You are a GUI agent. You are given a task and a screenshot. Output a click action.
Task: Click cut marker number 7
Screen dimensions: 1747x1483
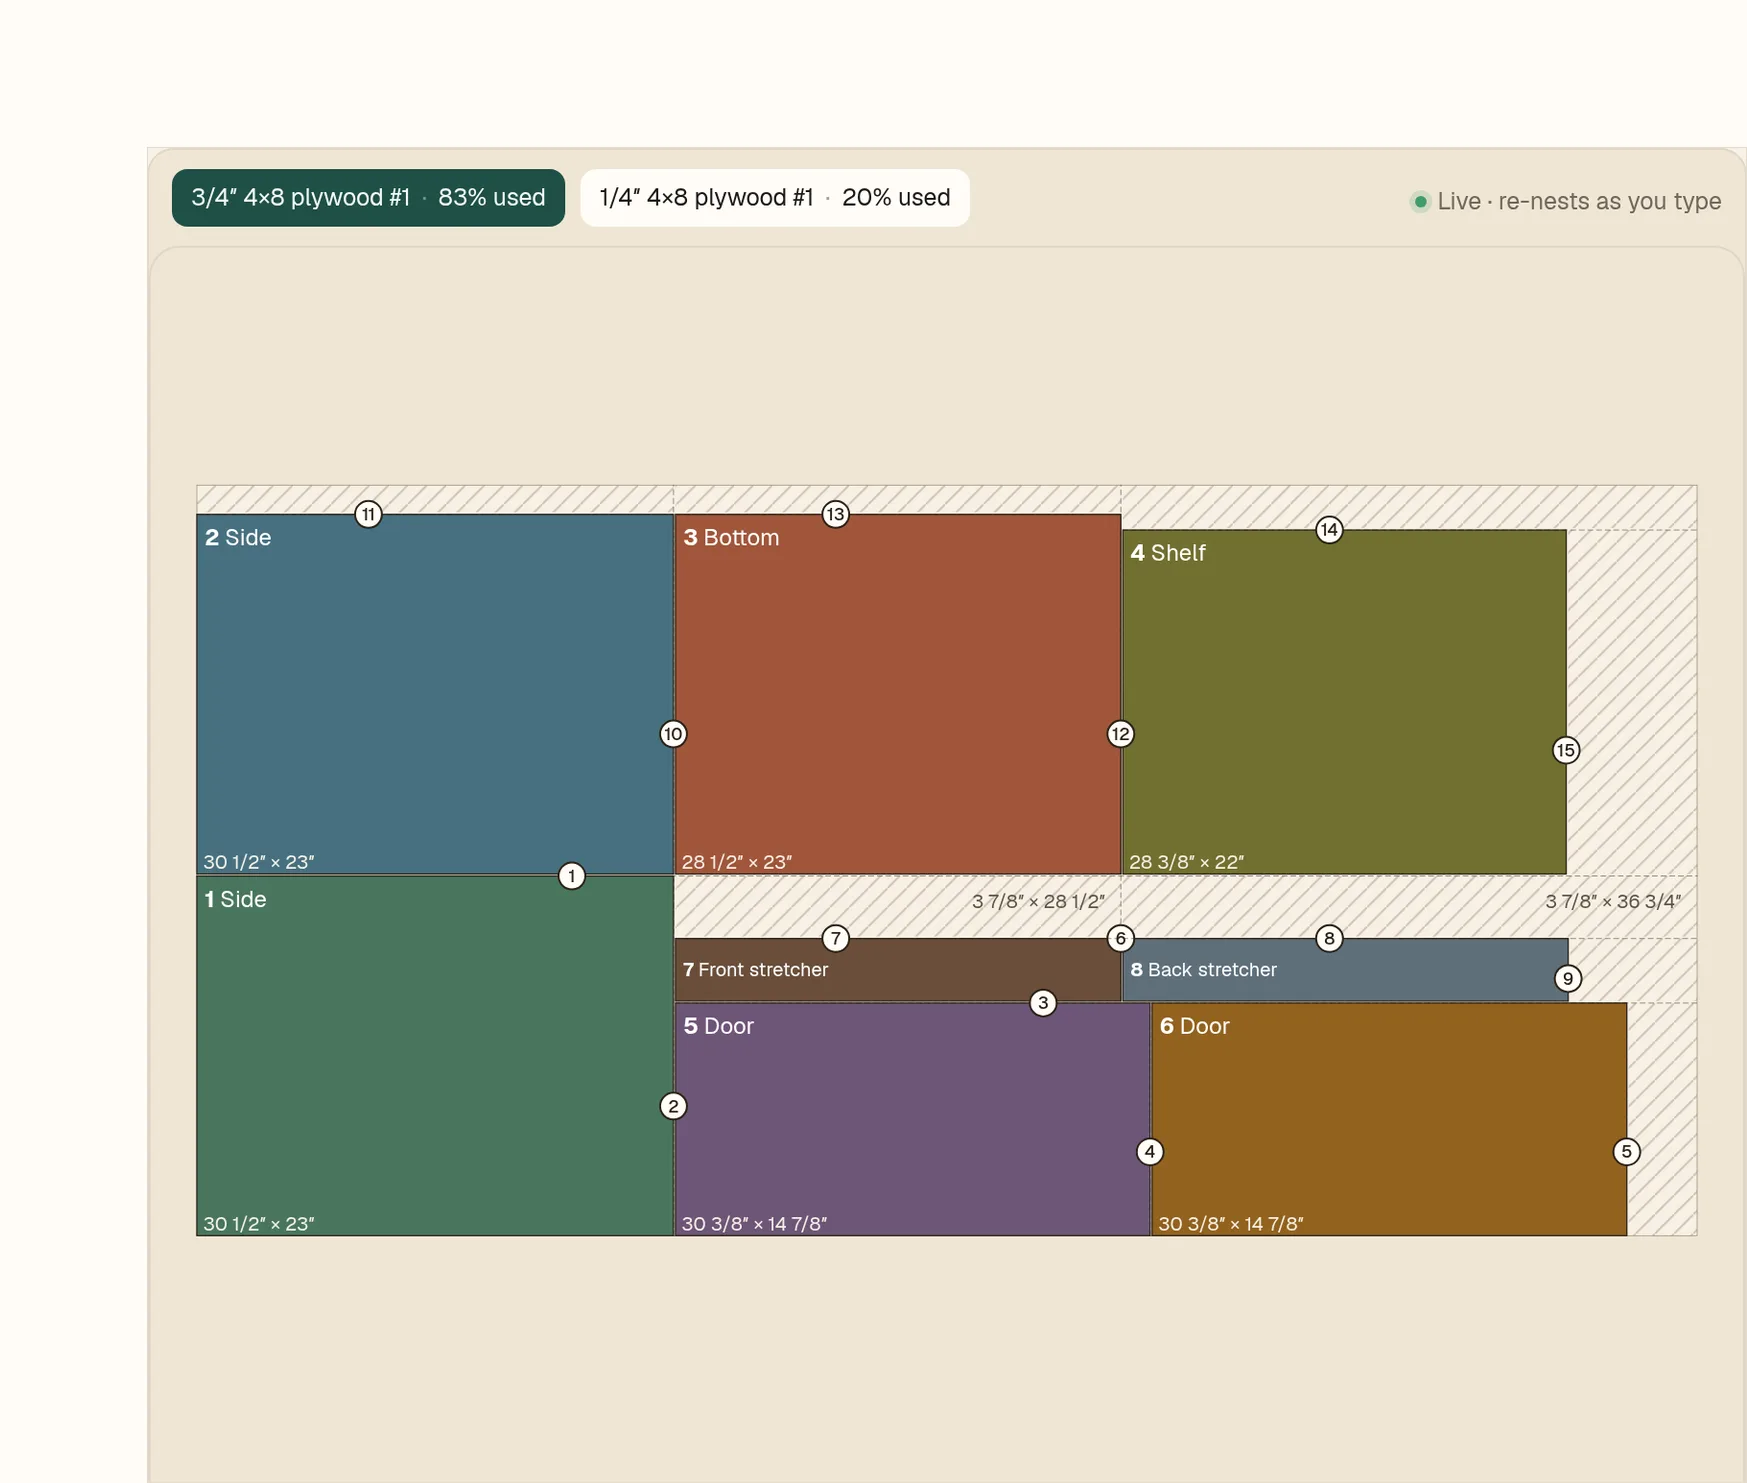836,938
